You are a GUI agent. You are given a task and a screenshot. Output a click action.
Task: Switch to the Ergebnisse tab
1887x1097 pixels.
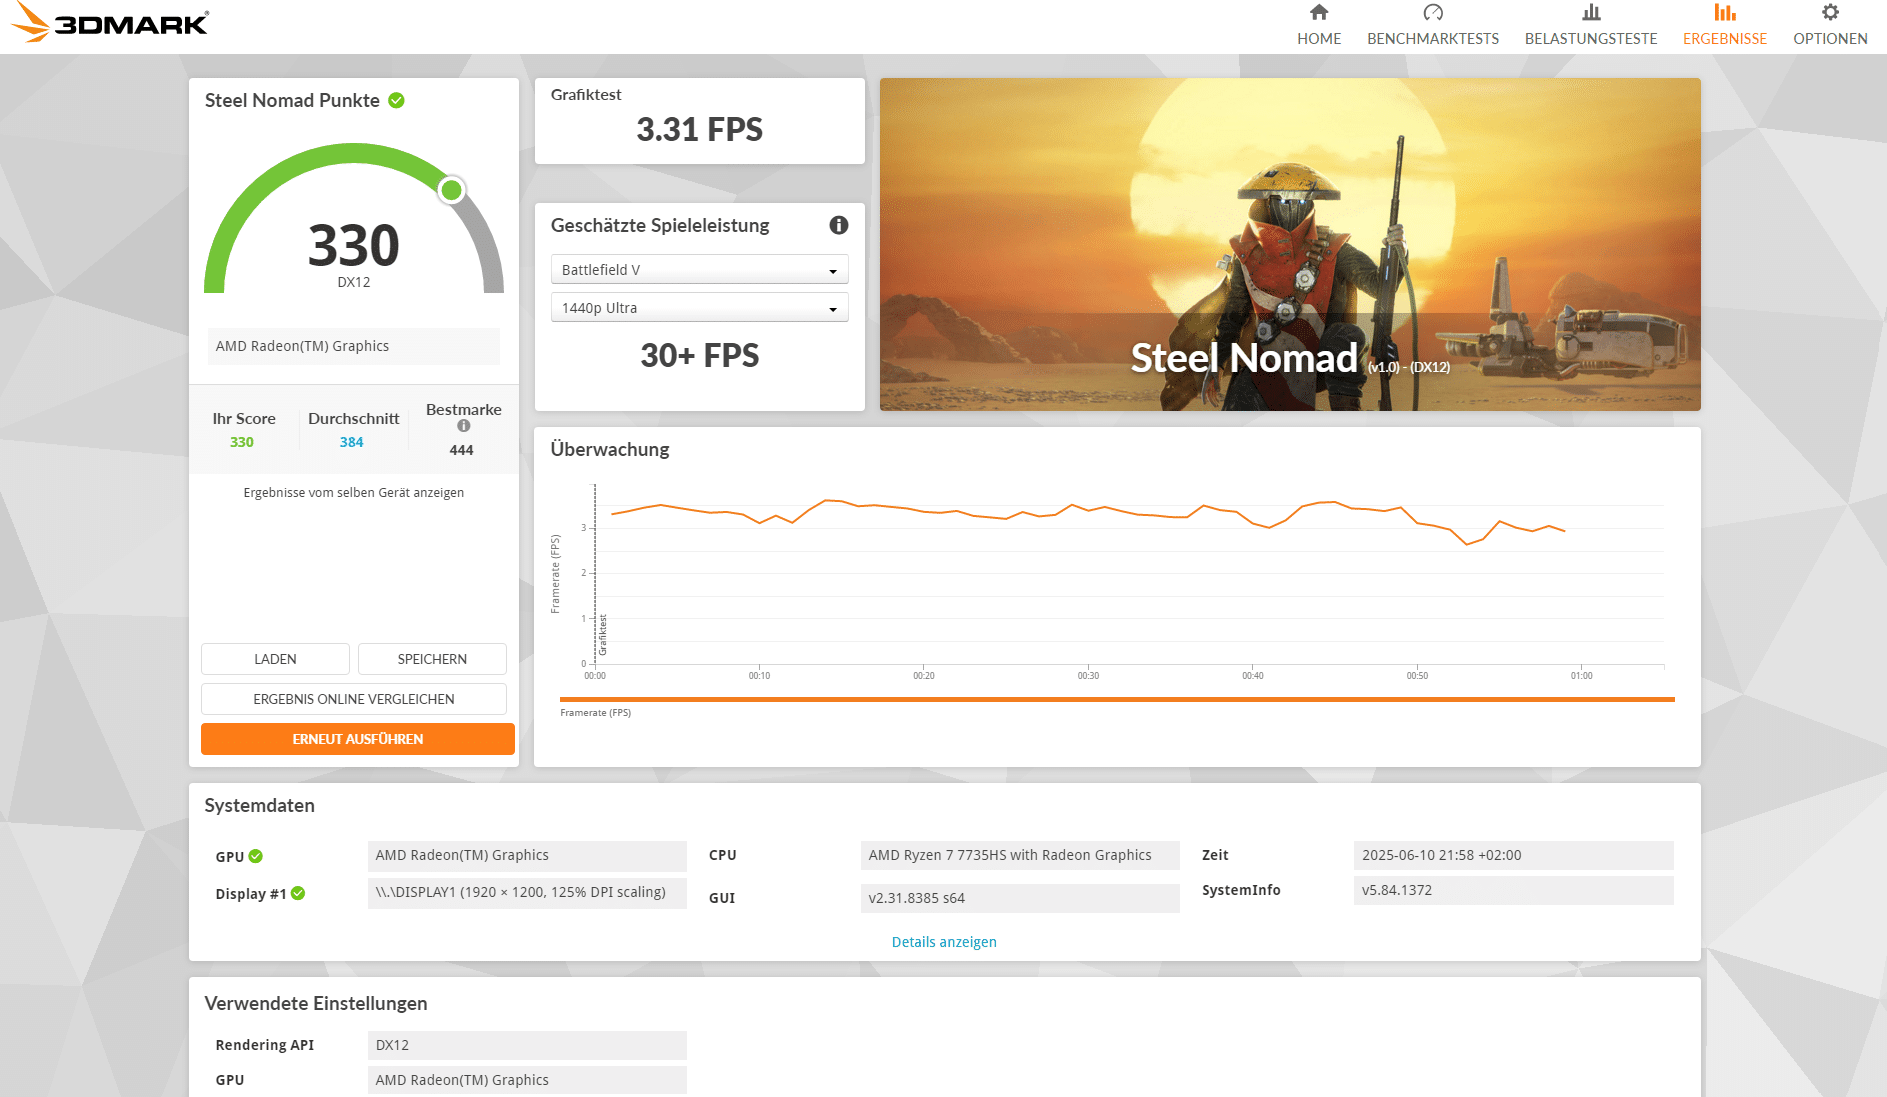tap(1724, 26)
